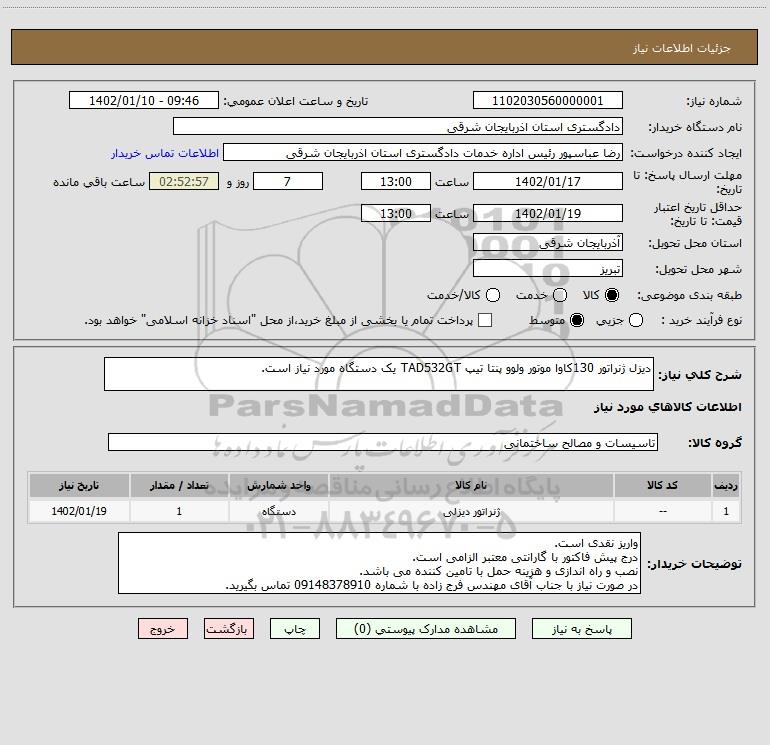Click the بازگشت back button
The height and width of the screenshot is (745, 770).
pyautogui.click(x=229, y=629)
